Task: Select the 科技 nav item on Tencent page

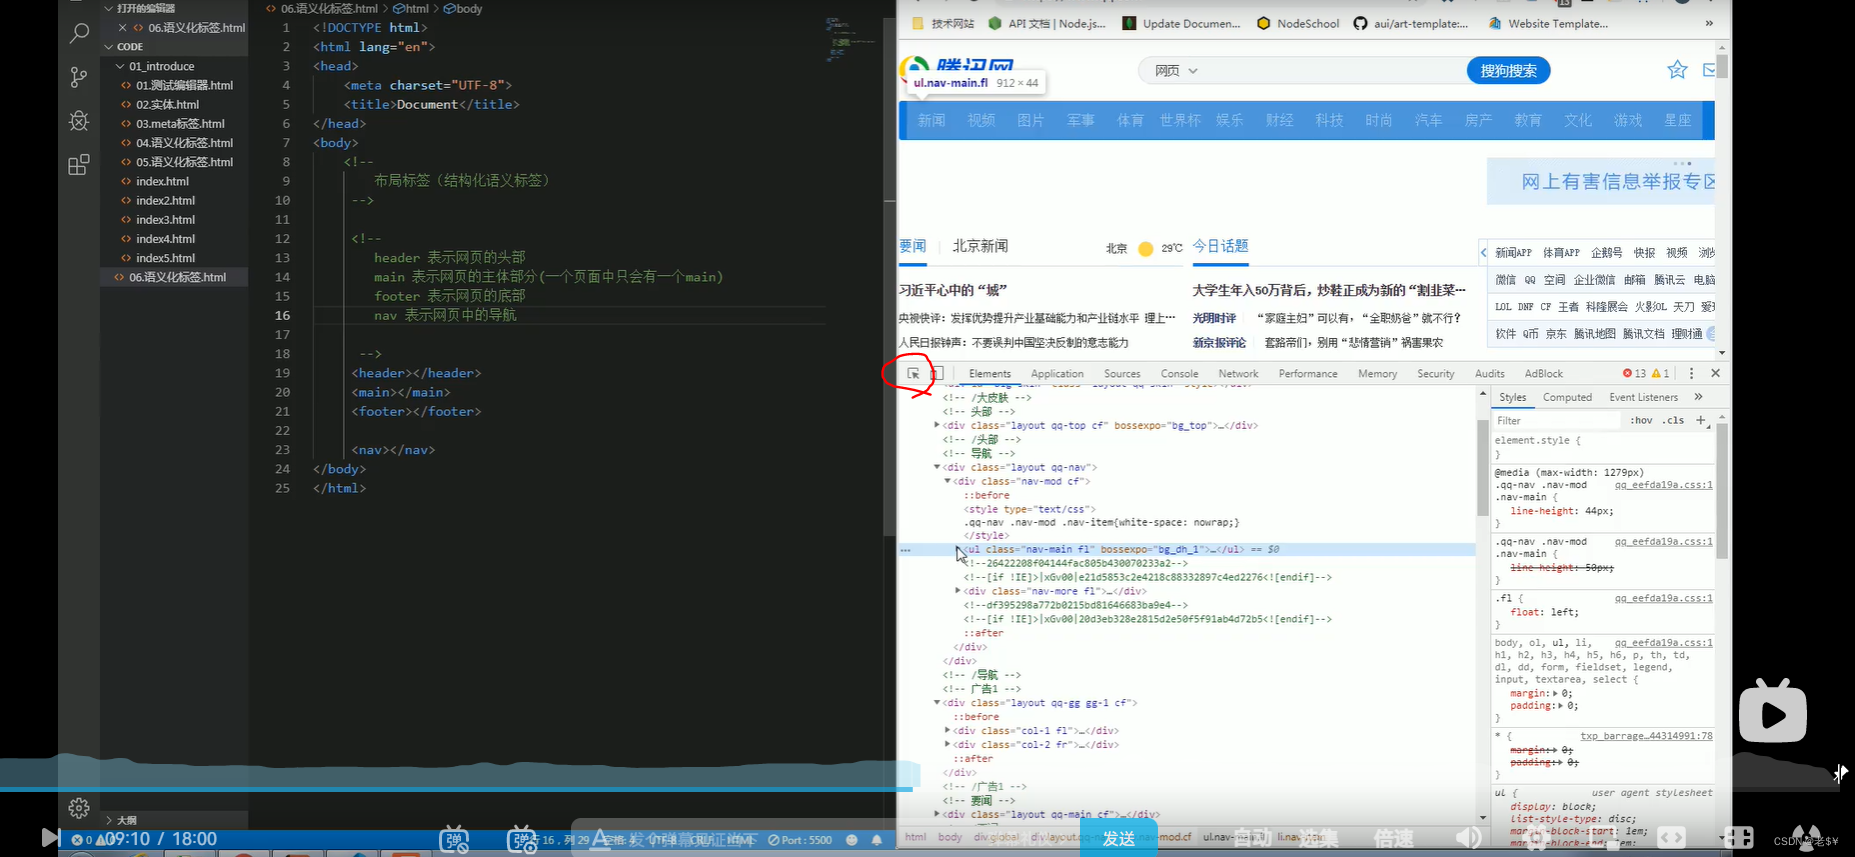Action: [1329, 120]
